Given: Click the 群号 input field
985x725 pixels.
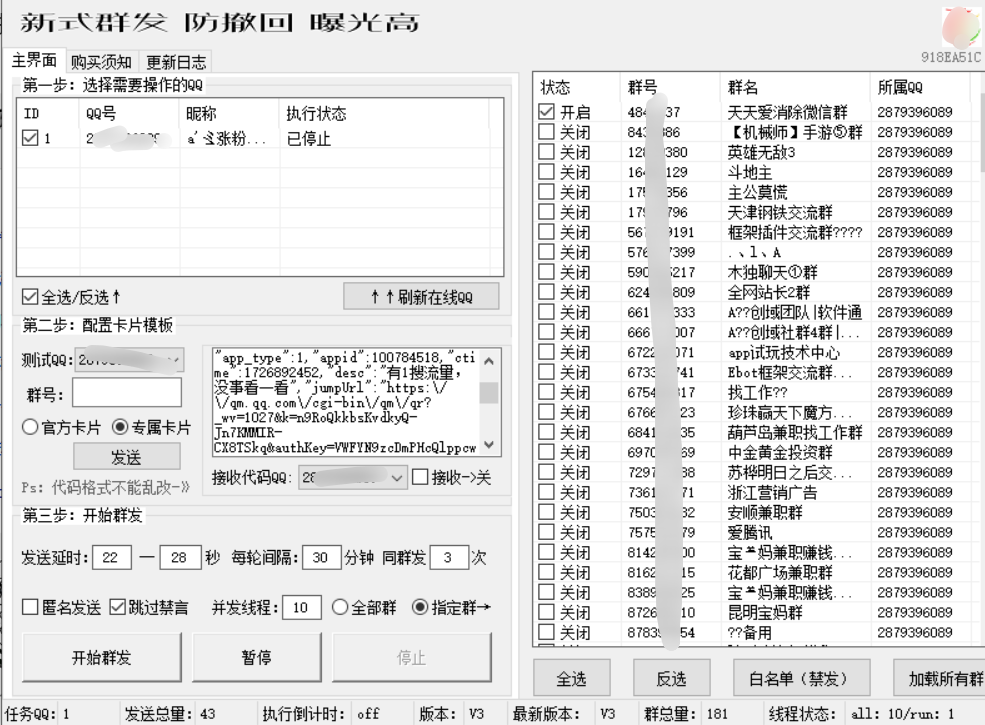Looking at the screenshot, I should click(x=126, y=392).
